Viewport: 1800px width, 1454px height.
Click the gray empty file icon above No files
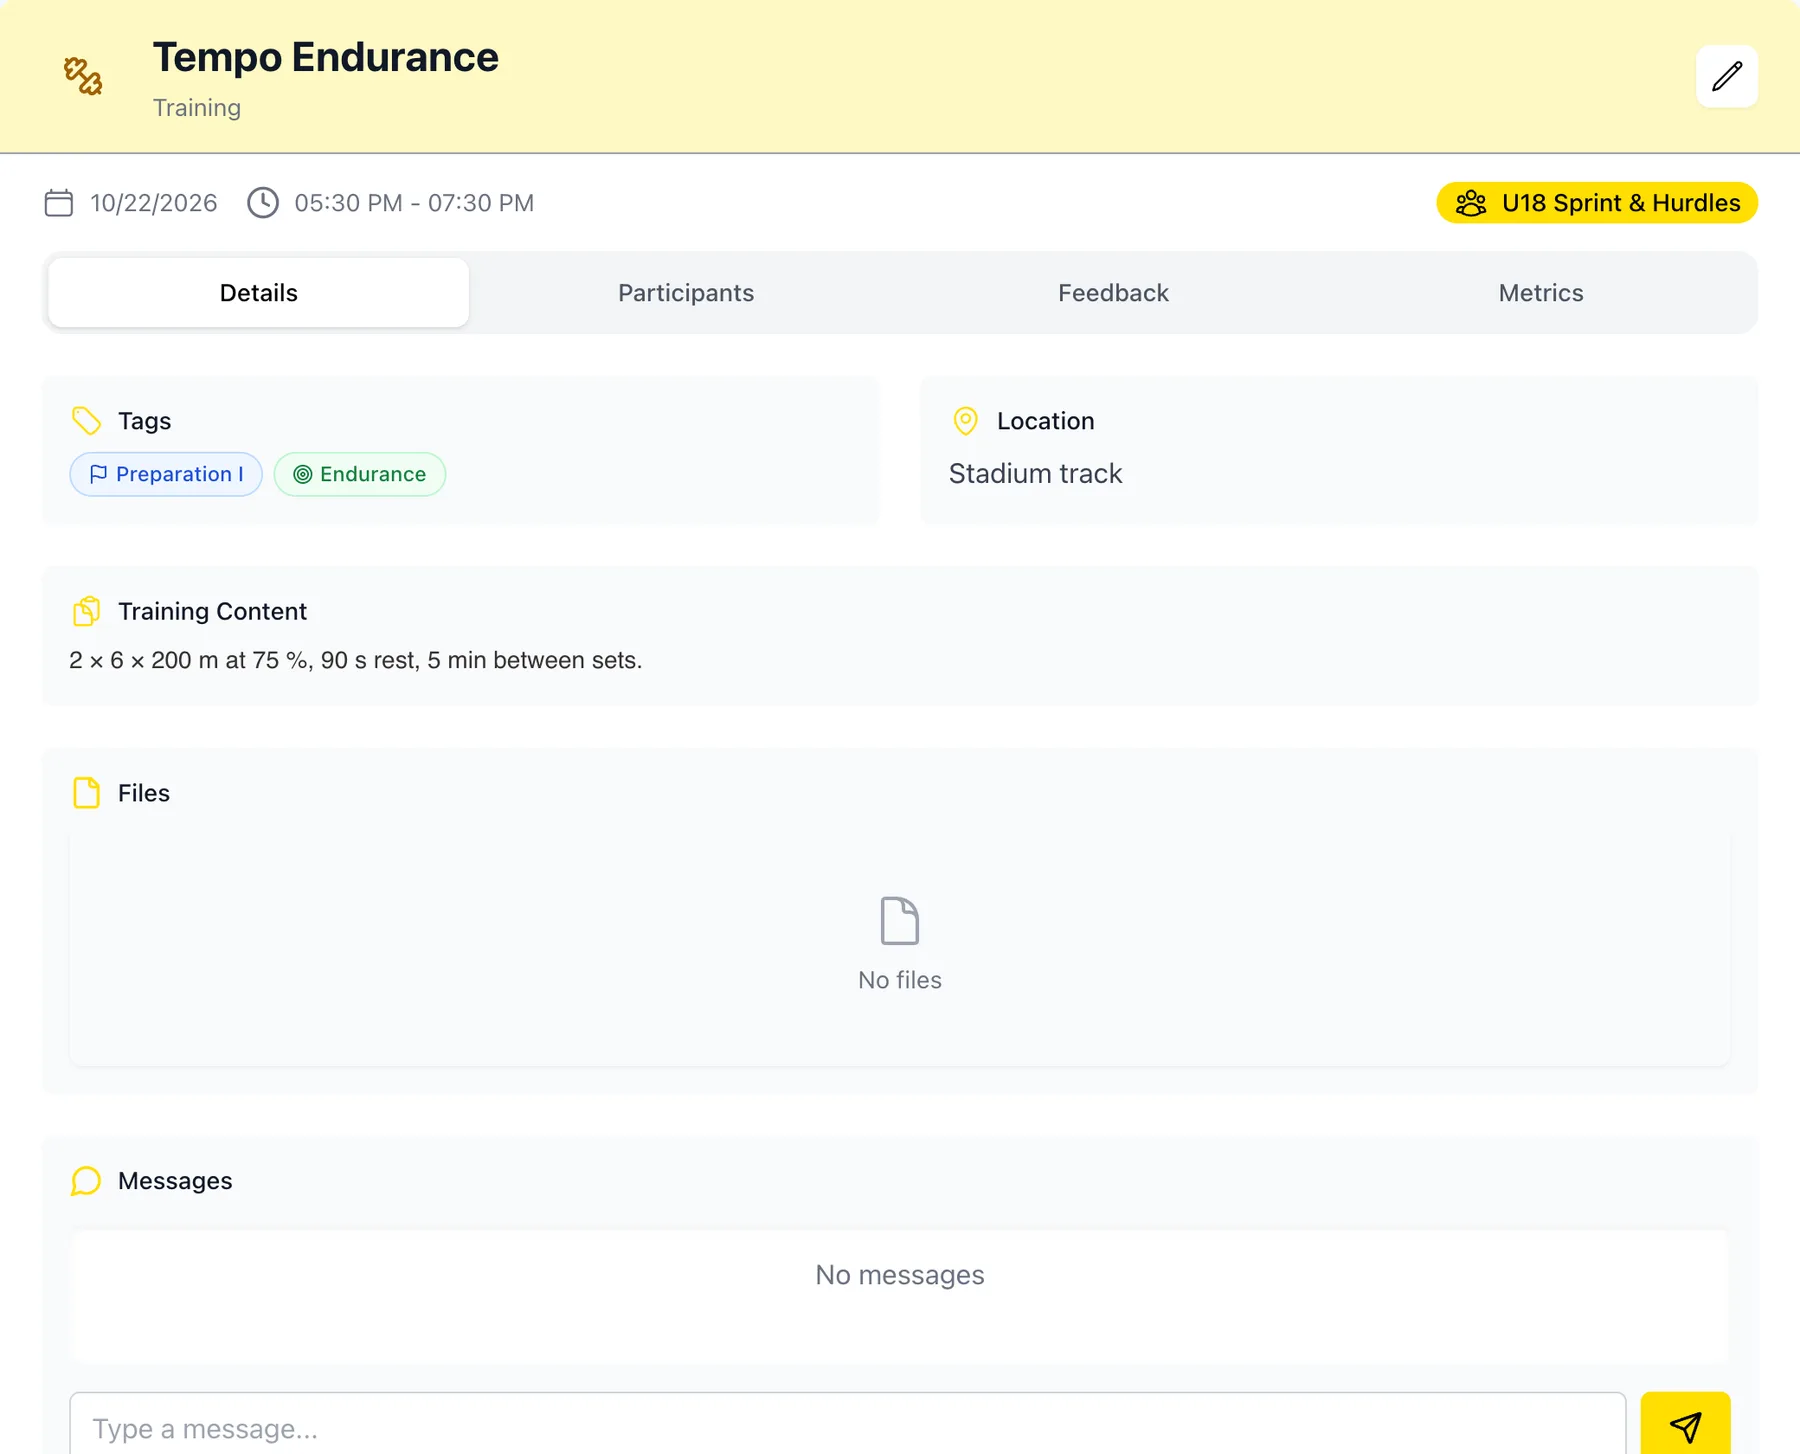click(x=900, y=921)
